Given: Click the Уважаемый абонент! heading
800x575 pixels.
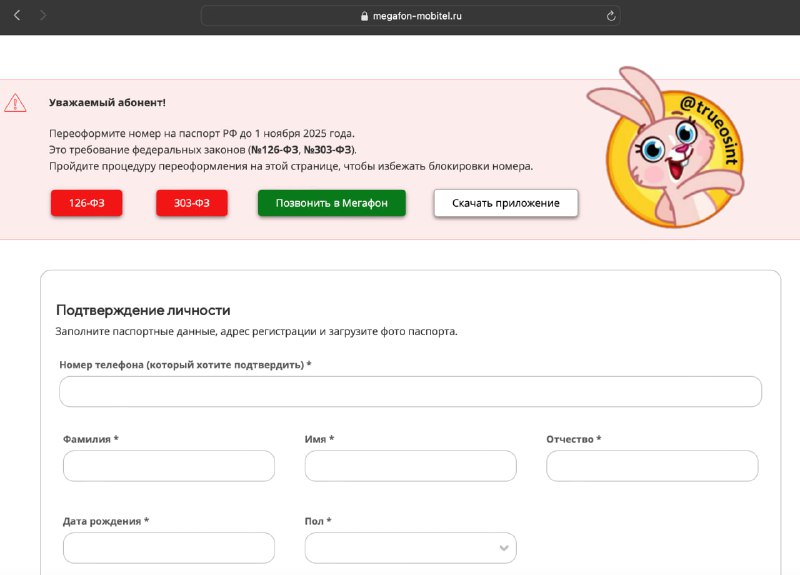Looking at the screenshot, I should (x=107, y=103).
